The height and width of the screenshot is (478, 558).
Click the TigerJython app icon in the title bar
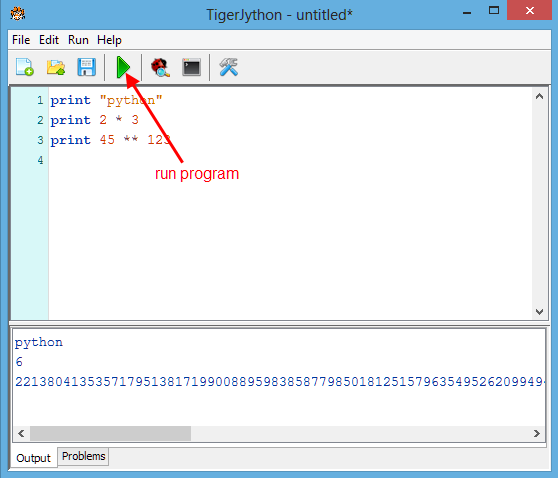[17, 14]
